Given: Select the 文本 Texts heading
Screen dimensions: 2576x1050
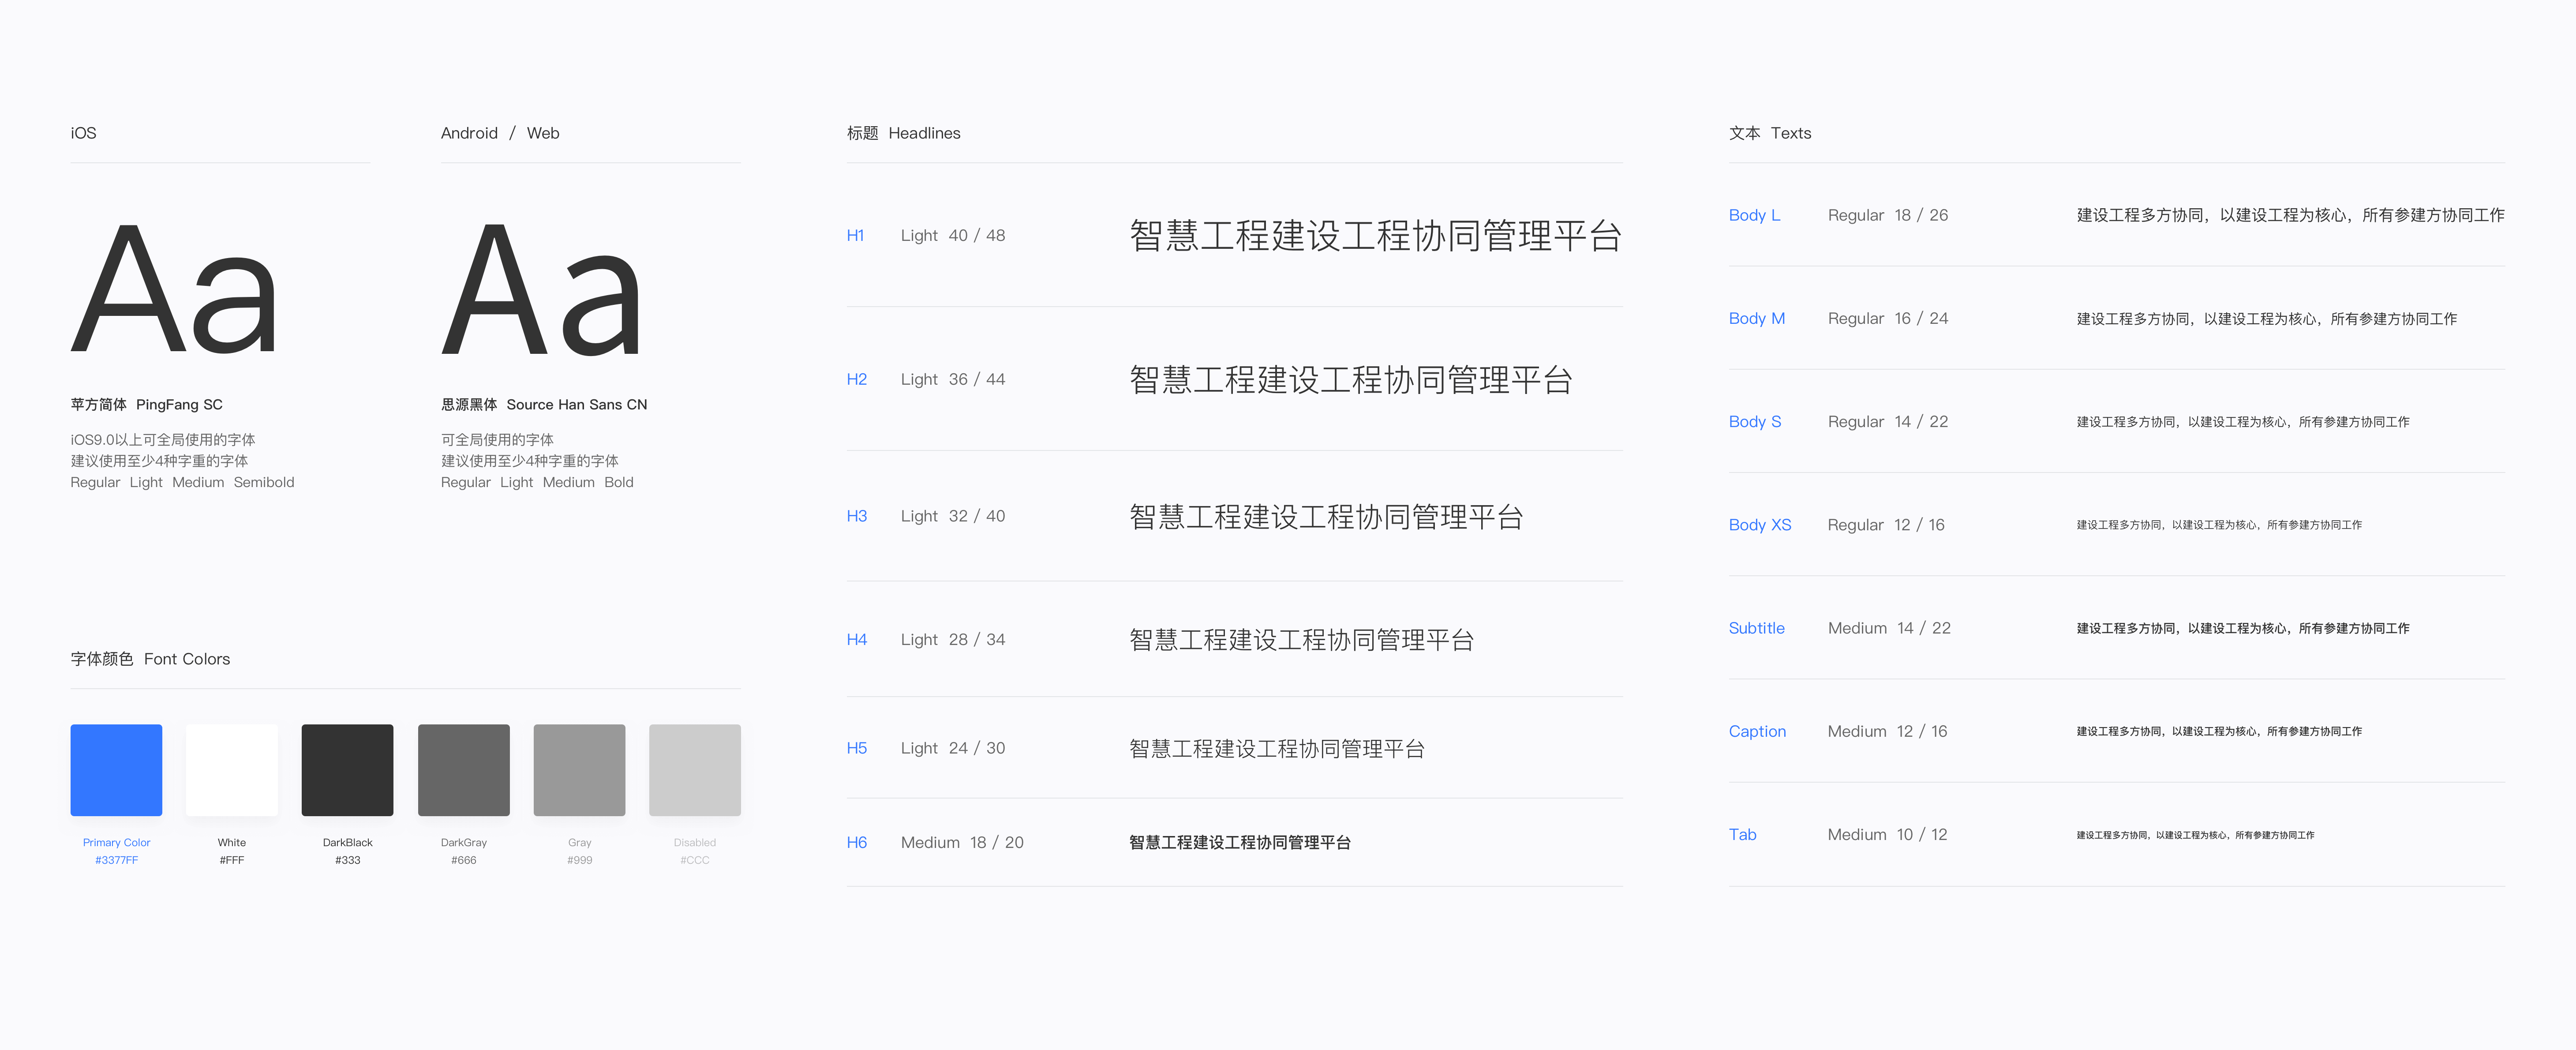Looking at the screenshot, I should click(x=1770, y=133).
